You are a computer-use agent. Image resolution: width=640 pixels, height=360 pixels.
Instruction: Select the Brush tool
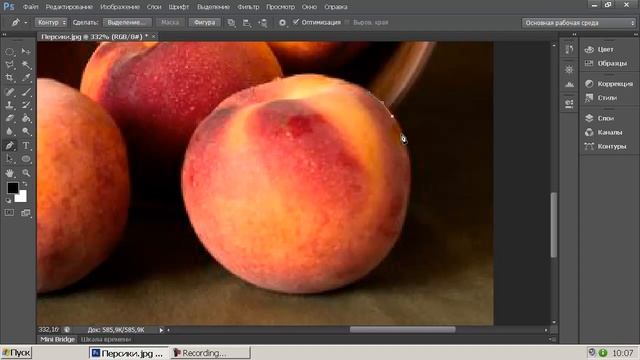26,92
